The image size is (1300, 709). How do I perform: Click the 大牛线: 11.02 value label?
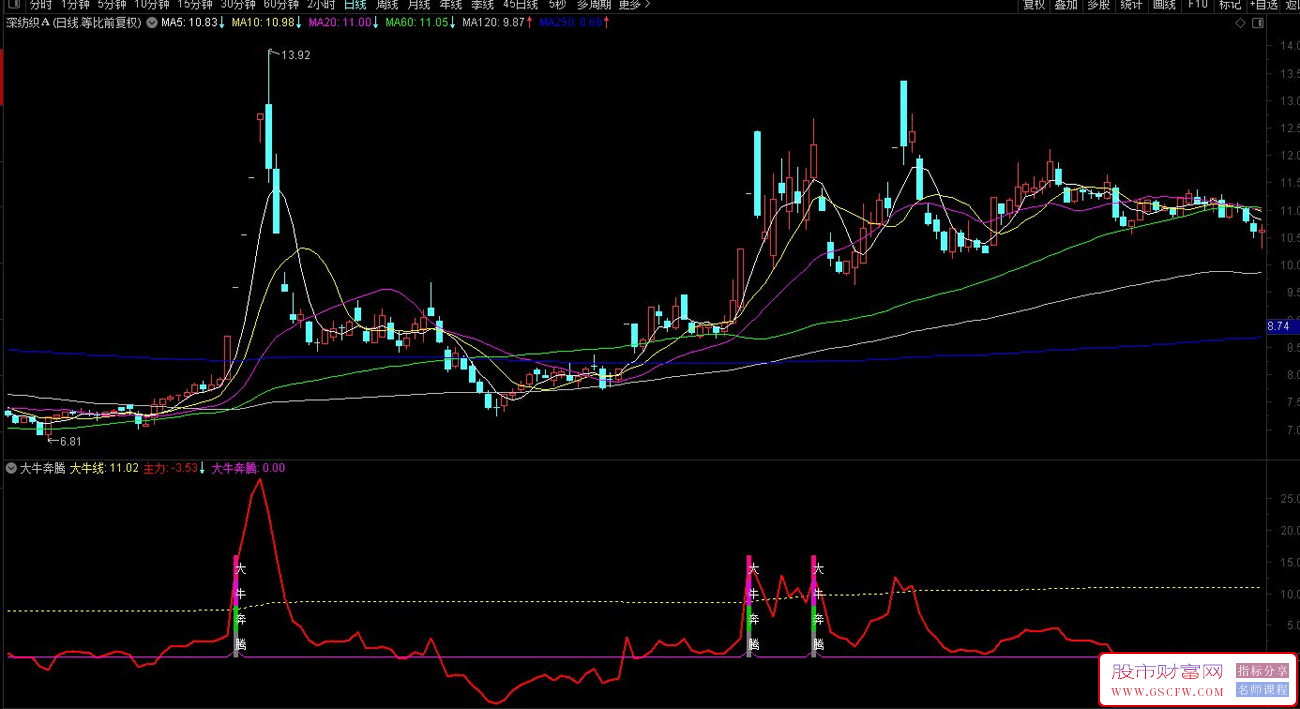[103, 467]
